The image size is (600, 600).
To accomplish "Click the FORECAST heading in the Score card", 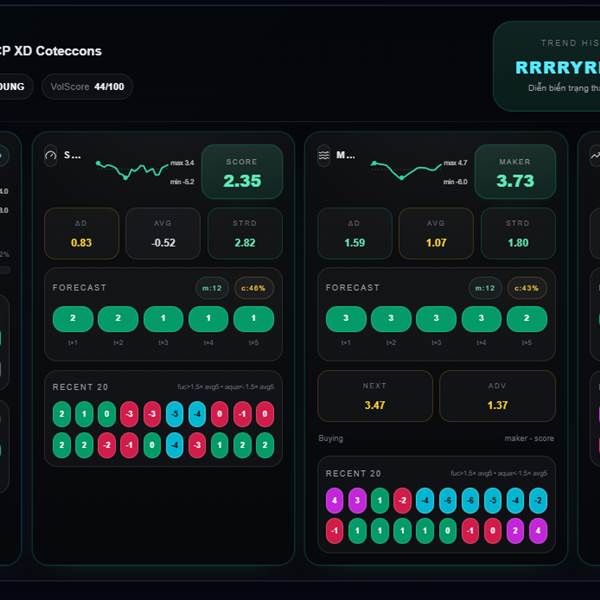I will point(79,288).
